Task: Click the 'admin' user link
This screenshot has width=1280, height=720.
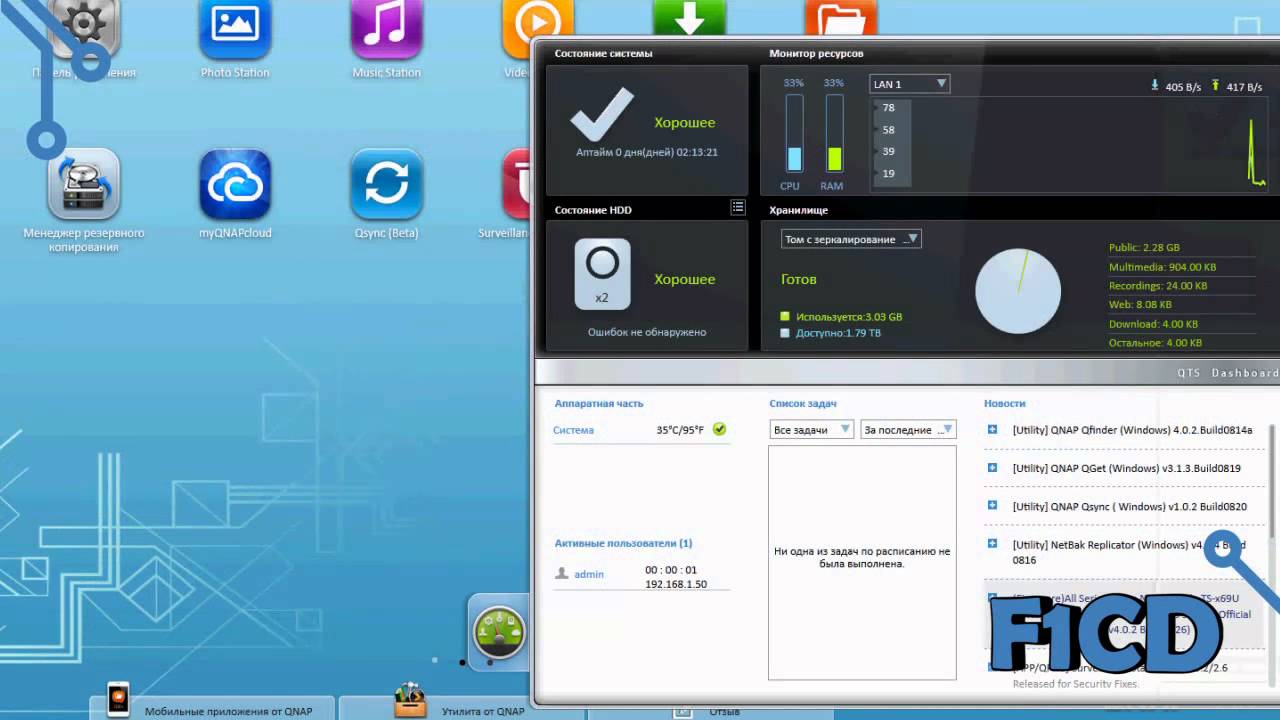Action: coord(589,574)
